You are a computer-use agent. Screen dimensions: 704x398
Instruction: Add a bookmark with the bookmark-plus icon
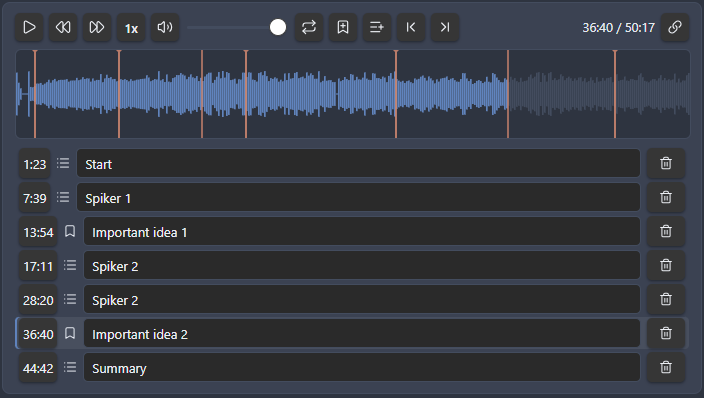(x=343, y=27)
